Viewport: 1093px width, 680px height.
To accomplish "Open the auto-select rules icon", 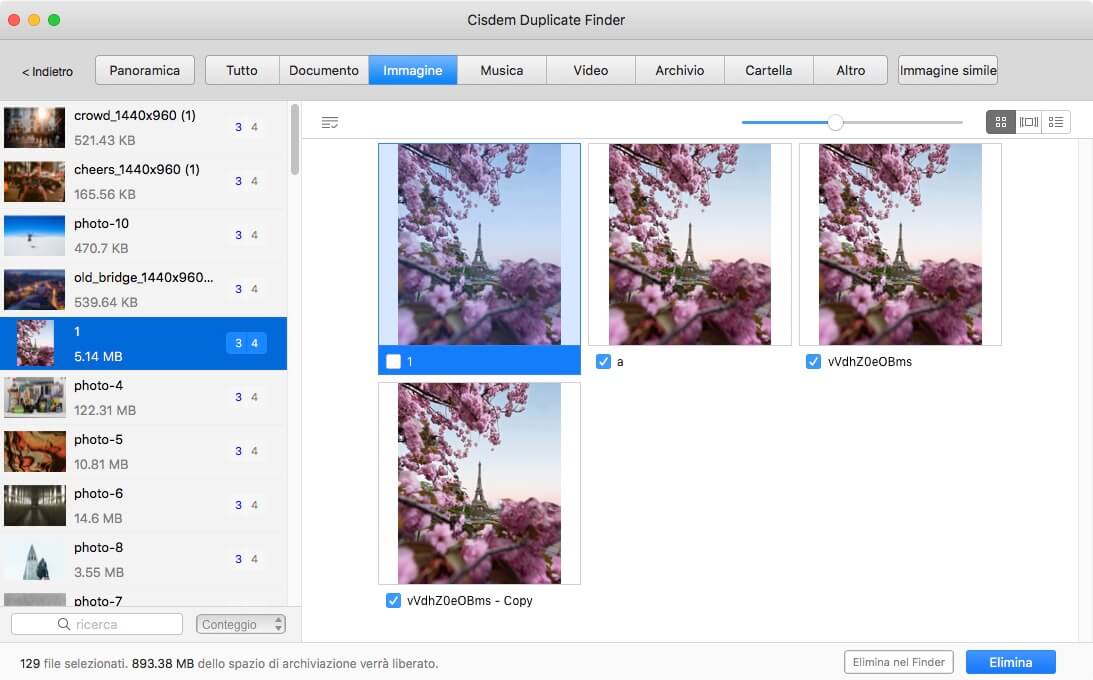I will point(330,122).
